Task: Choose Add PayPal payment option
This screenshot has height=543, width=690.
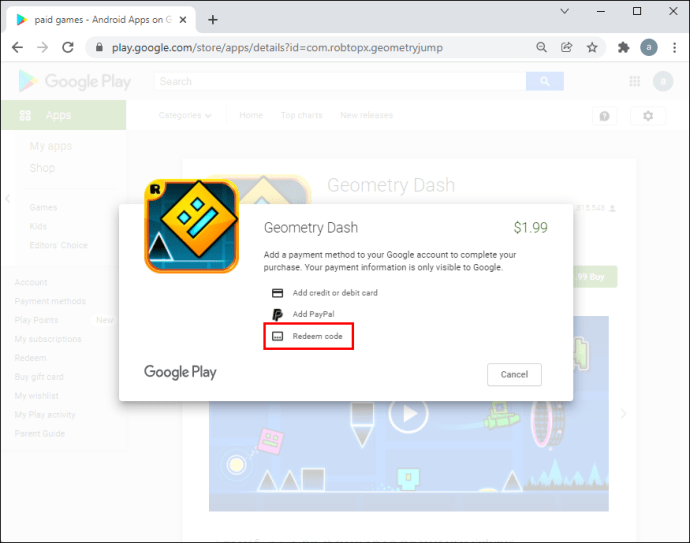Action: pos(313,314)
